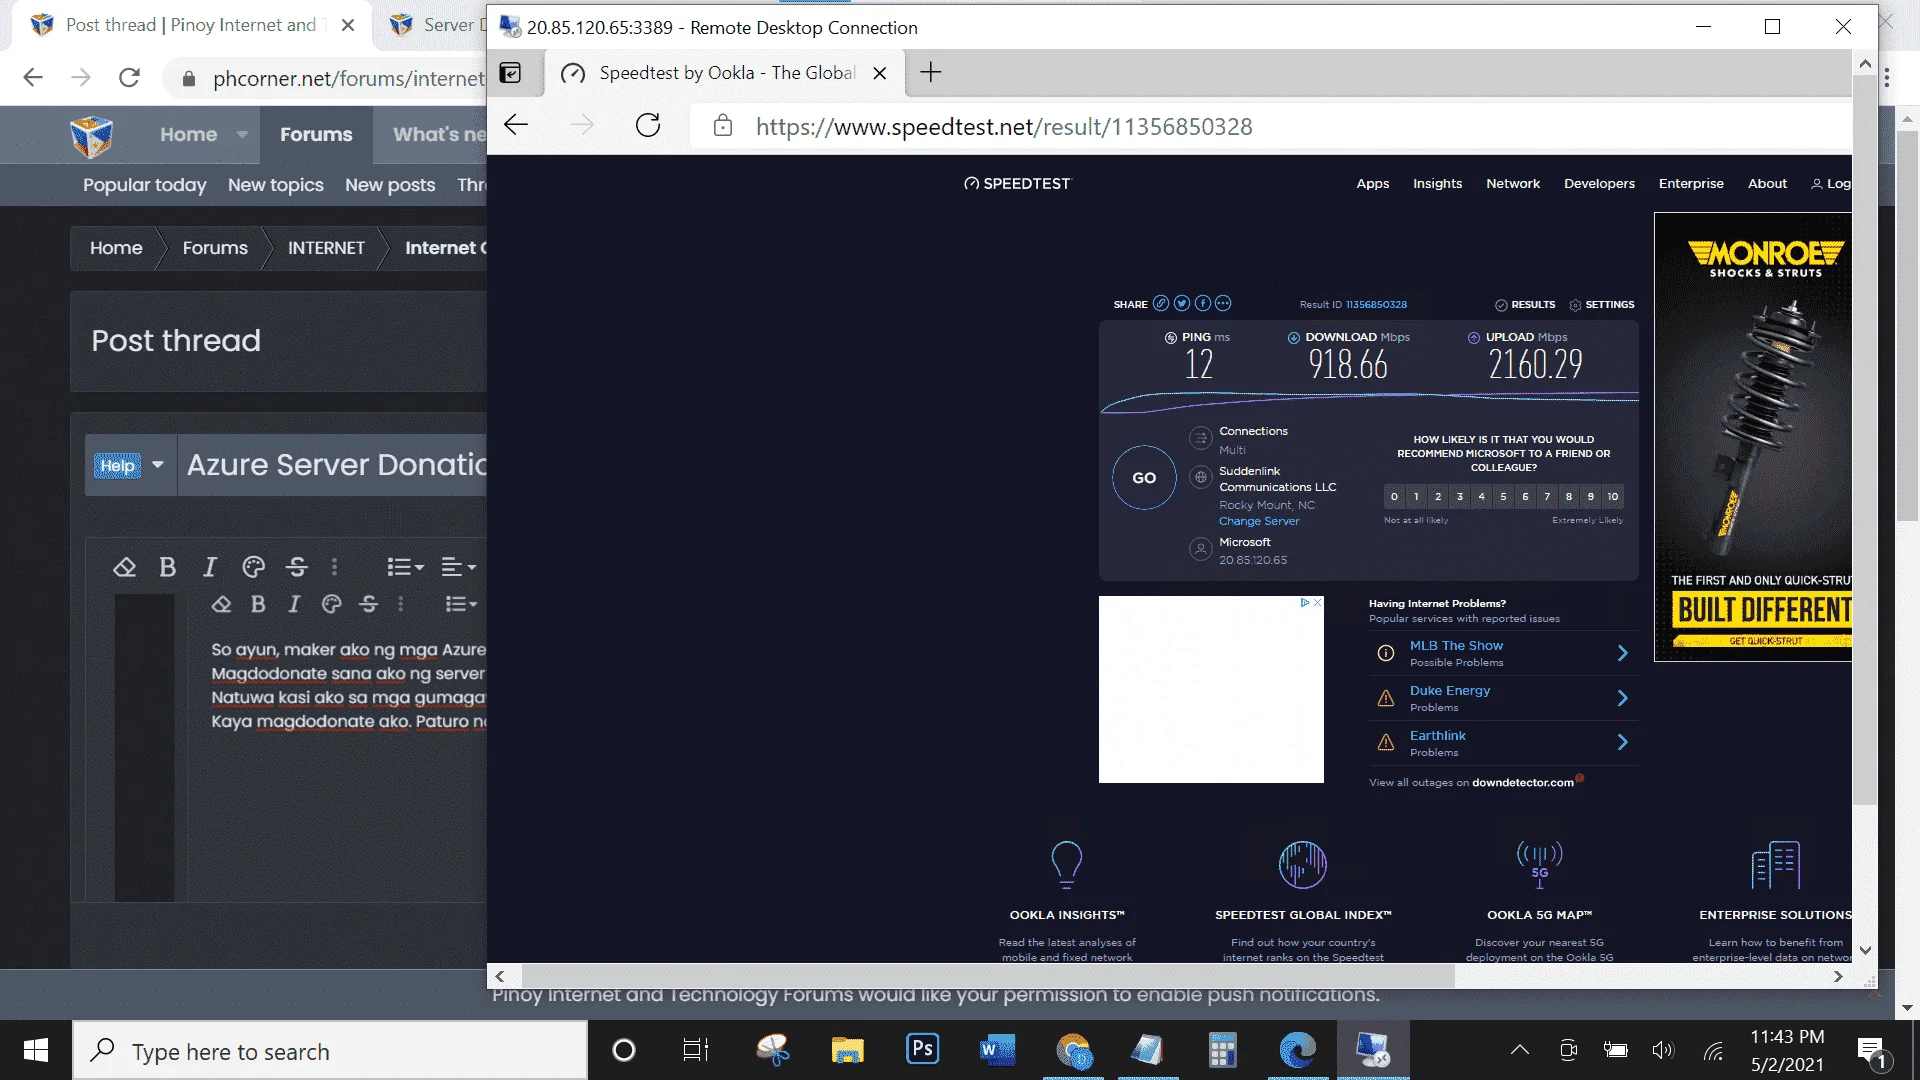Open the Ookla Insights lightbulb icon
The width and height of the screenshot is (1920, 1080).
[1066, 865]
